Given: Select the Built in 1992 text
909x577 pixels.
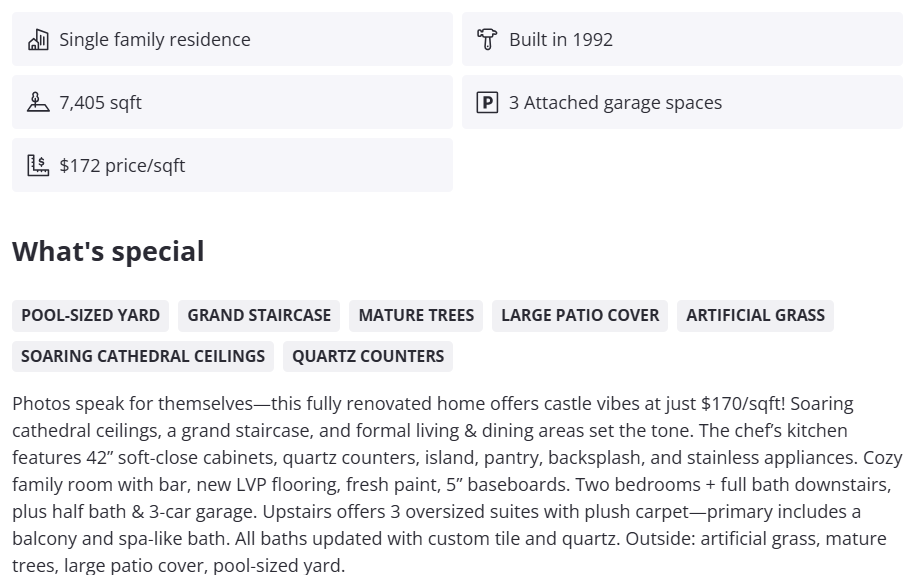Looking at the screenshot, I should [x=560, y=40].
